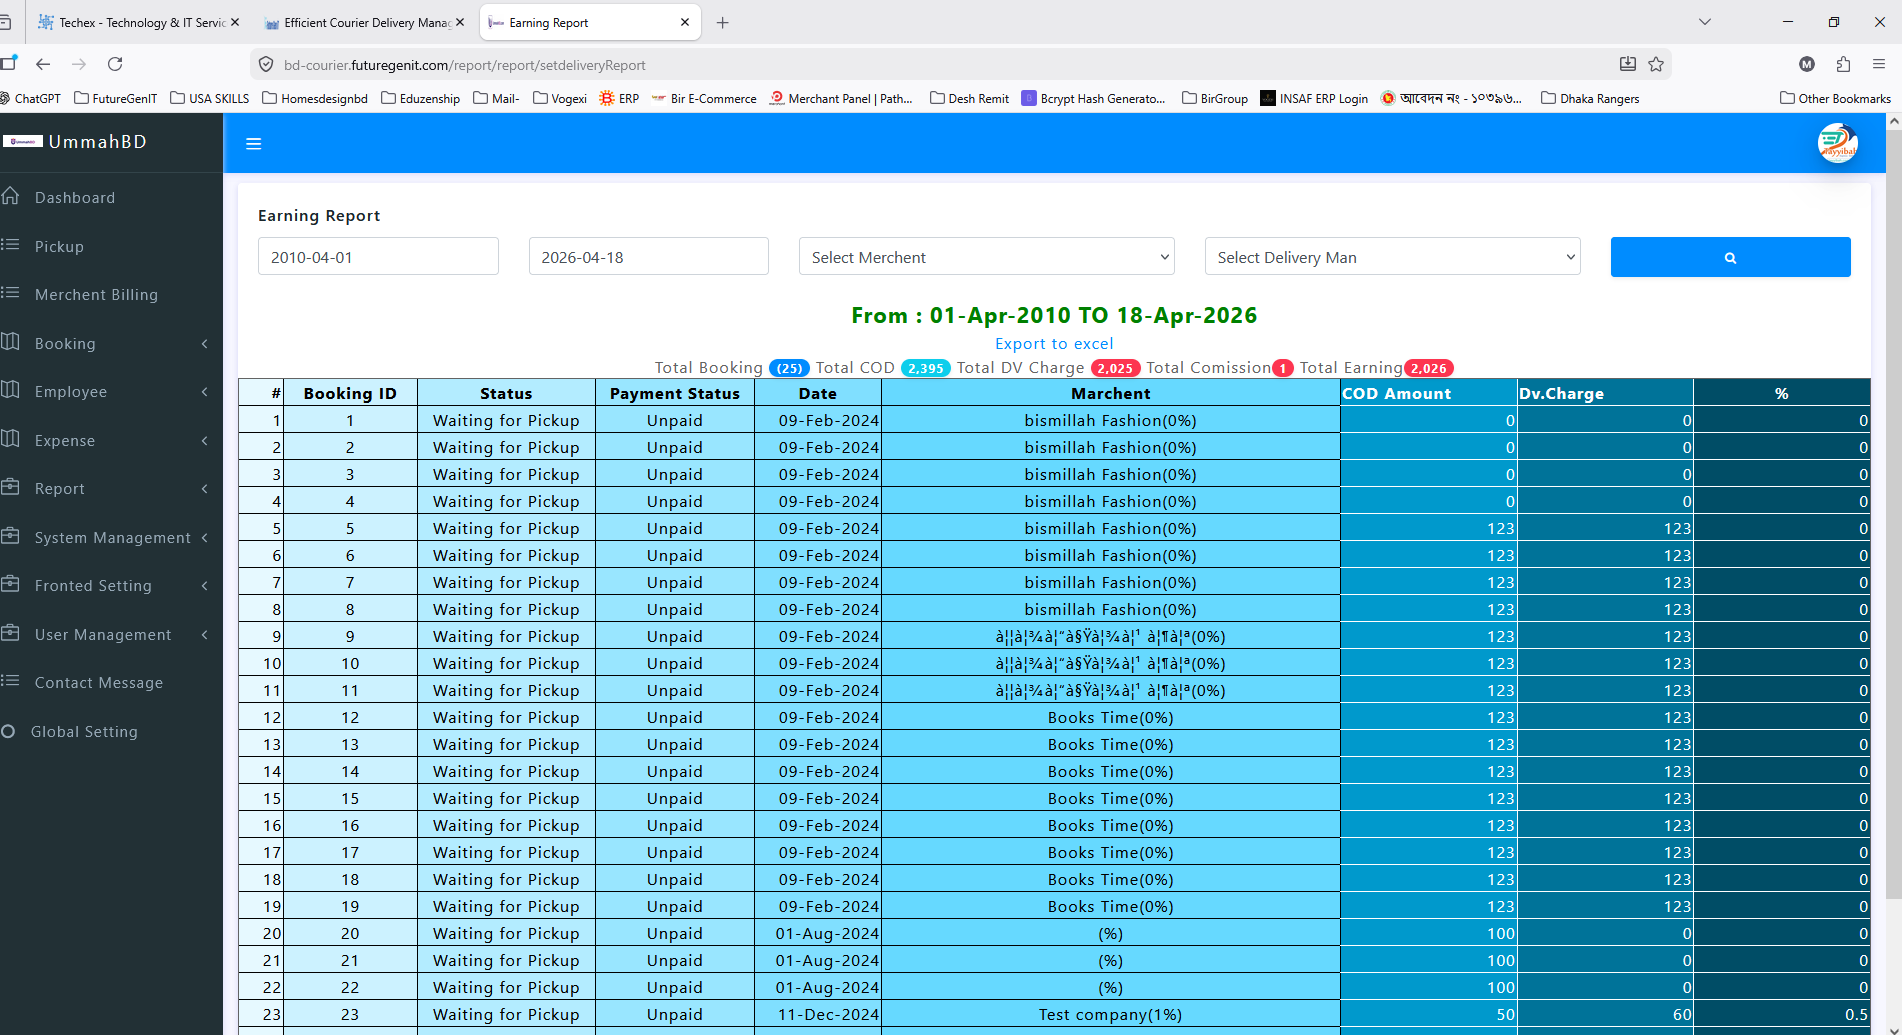Viewport: 1902px width, 1035px height.
Task: Open the browser extensions puzzle icon
Action: (1843, 64)
